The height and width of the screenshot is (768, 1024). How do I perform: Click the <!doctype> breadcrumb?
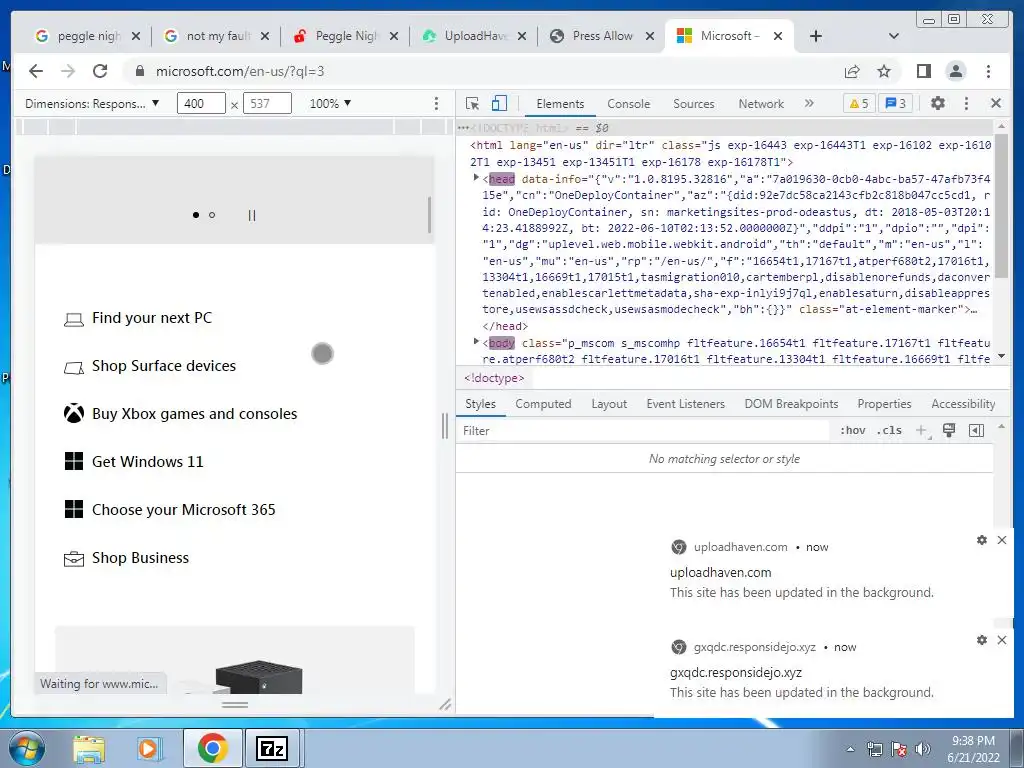point(494,378)
